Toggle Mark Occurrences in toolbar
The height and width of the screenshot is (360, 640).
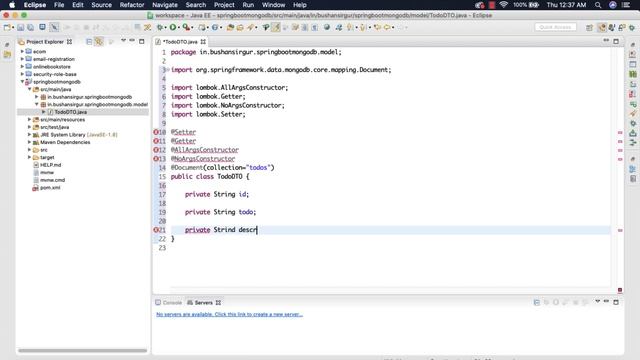pyautogui.click(x=276, y=27)
